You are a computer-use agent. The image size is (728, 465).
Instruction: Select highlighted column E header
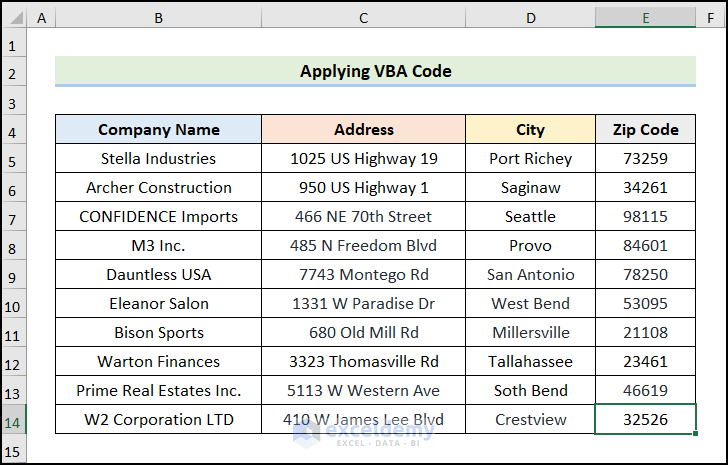click(x=645, y=18)
